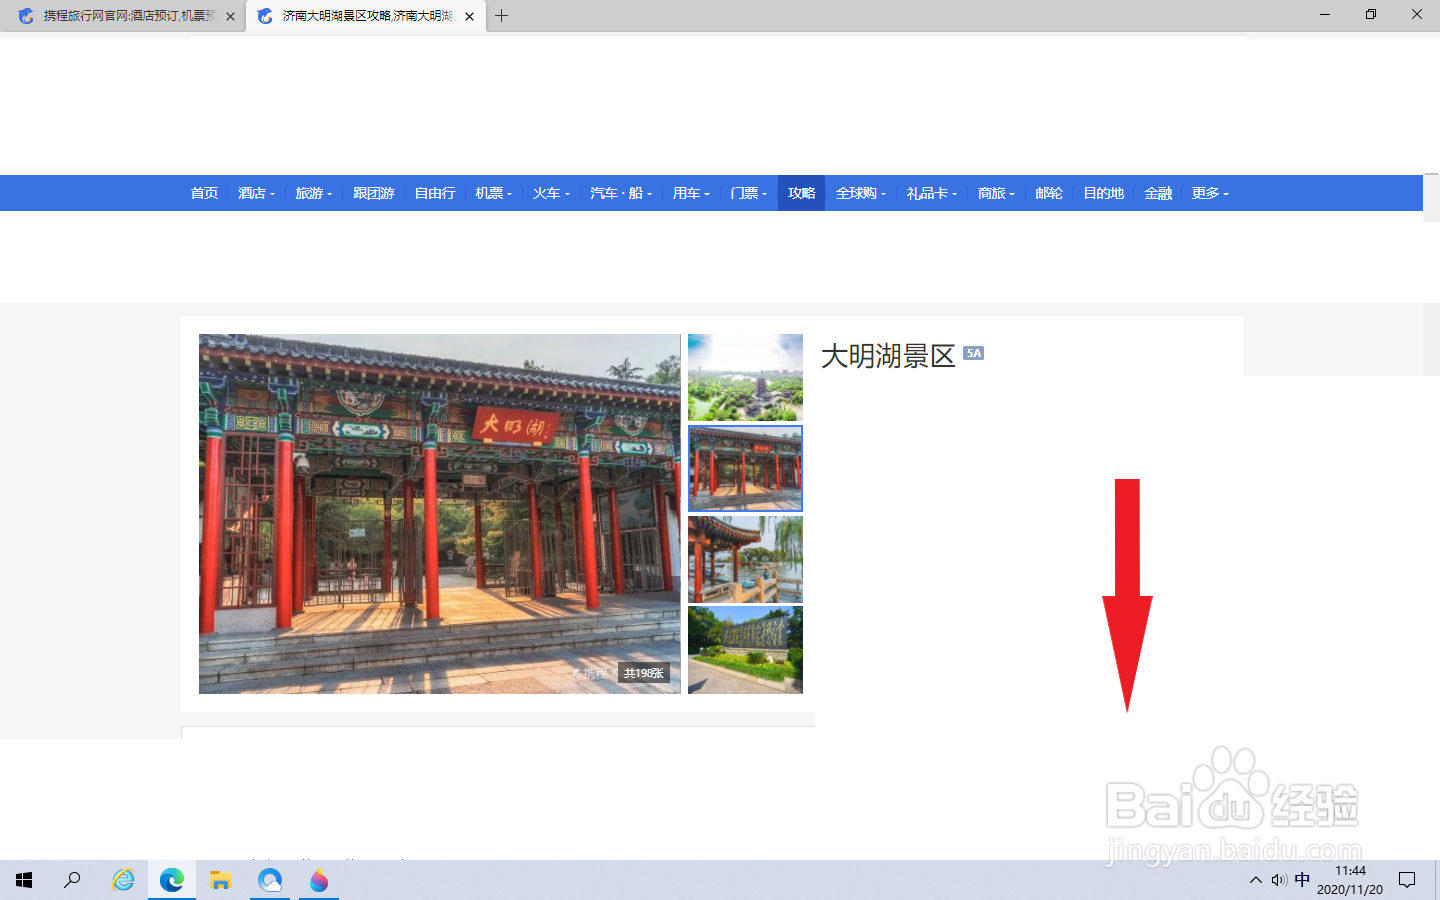The image size is (1440, 900).
Task: Open the colorful flame app on taskbar
Action: tap(319, 880)
